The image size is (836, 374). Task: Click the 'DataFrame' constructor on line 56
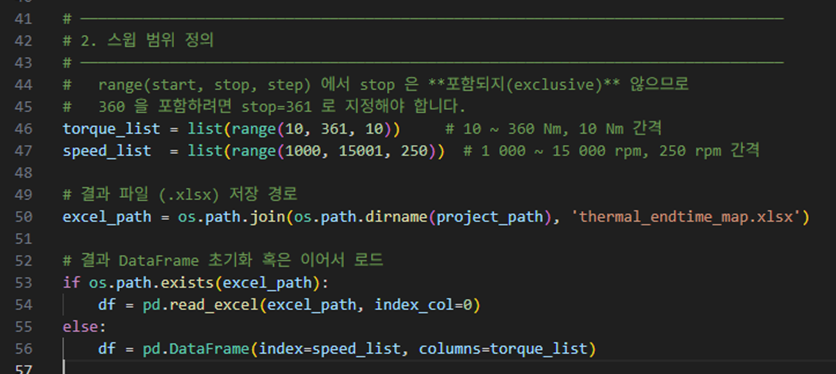coord(210,349)
